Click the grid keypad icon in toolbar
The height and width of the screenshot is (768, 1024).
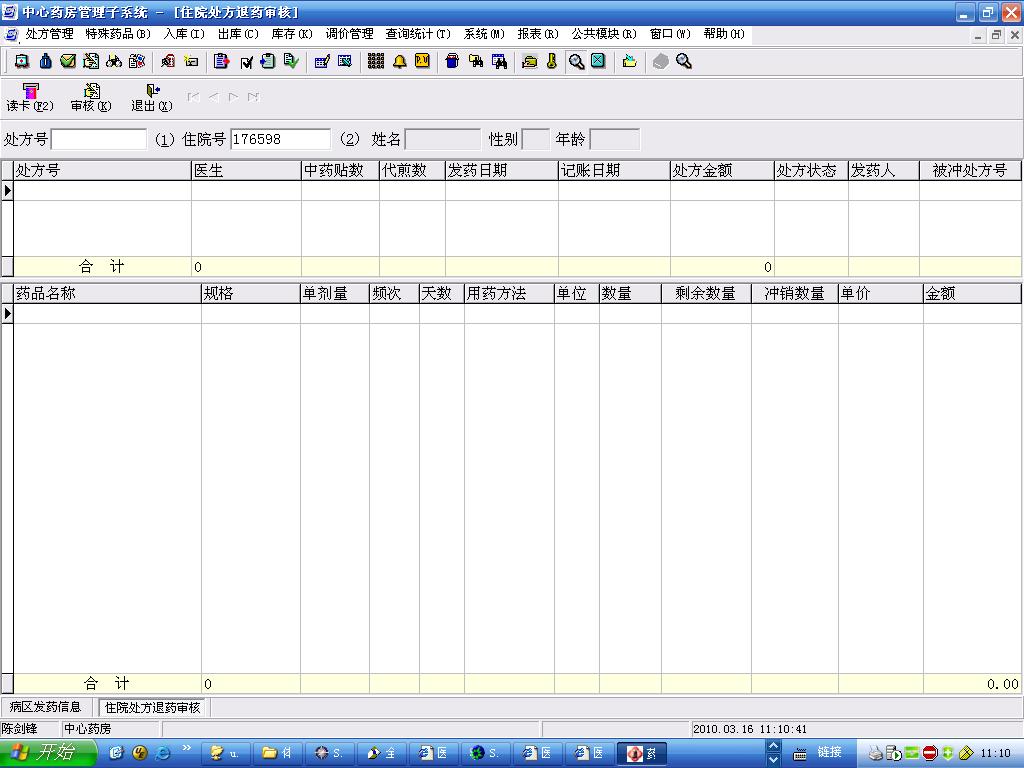pyautogui.click(x=376, y=61)
